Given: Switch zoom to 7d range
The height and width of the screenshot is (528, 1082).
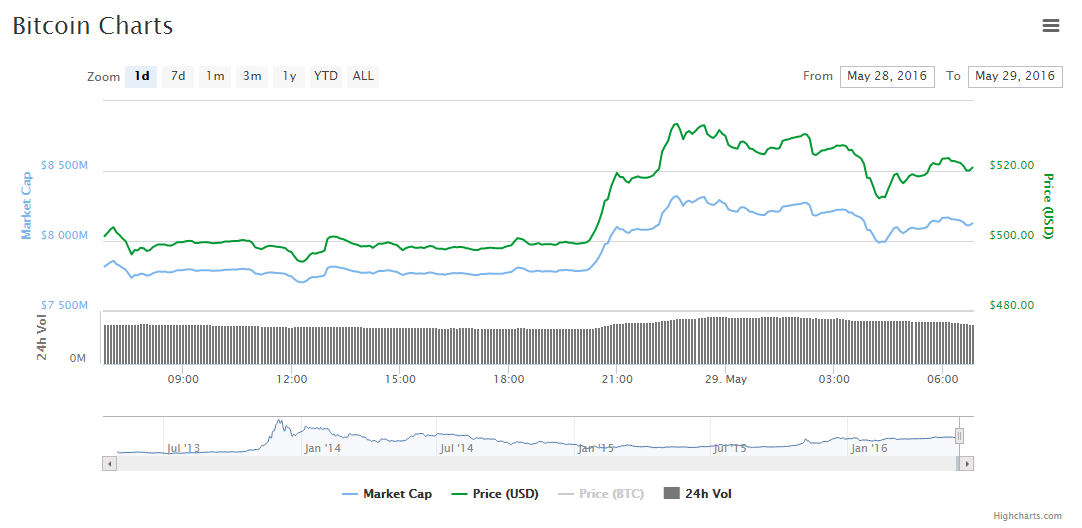Looking at the screenshot, I should click(178, 76).
